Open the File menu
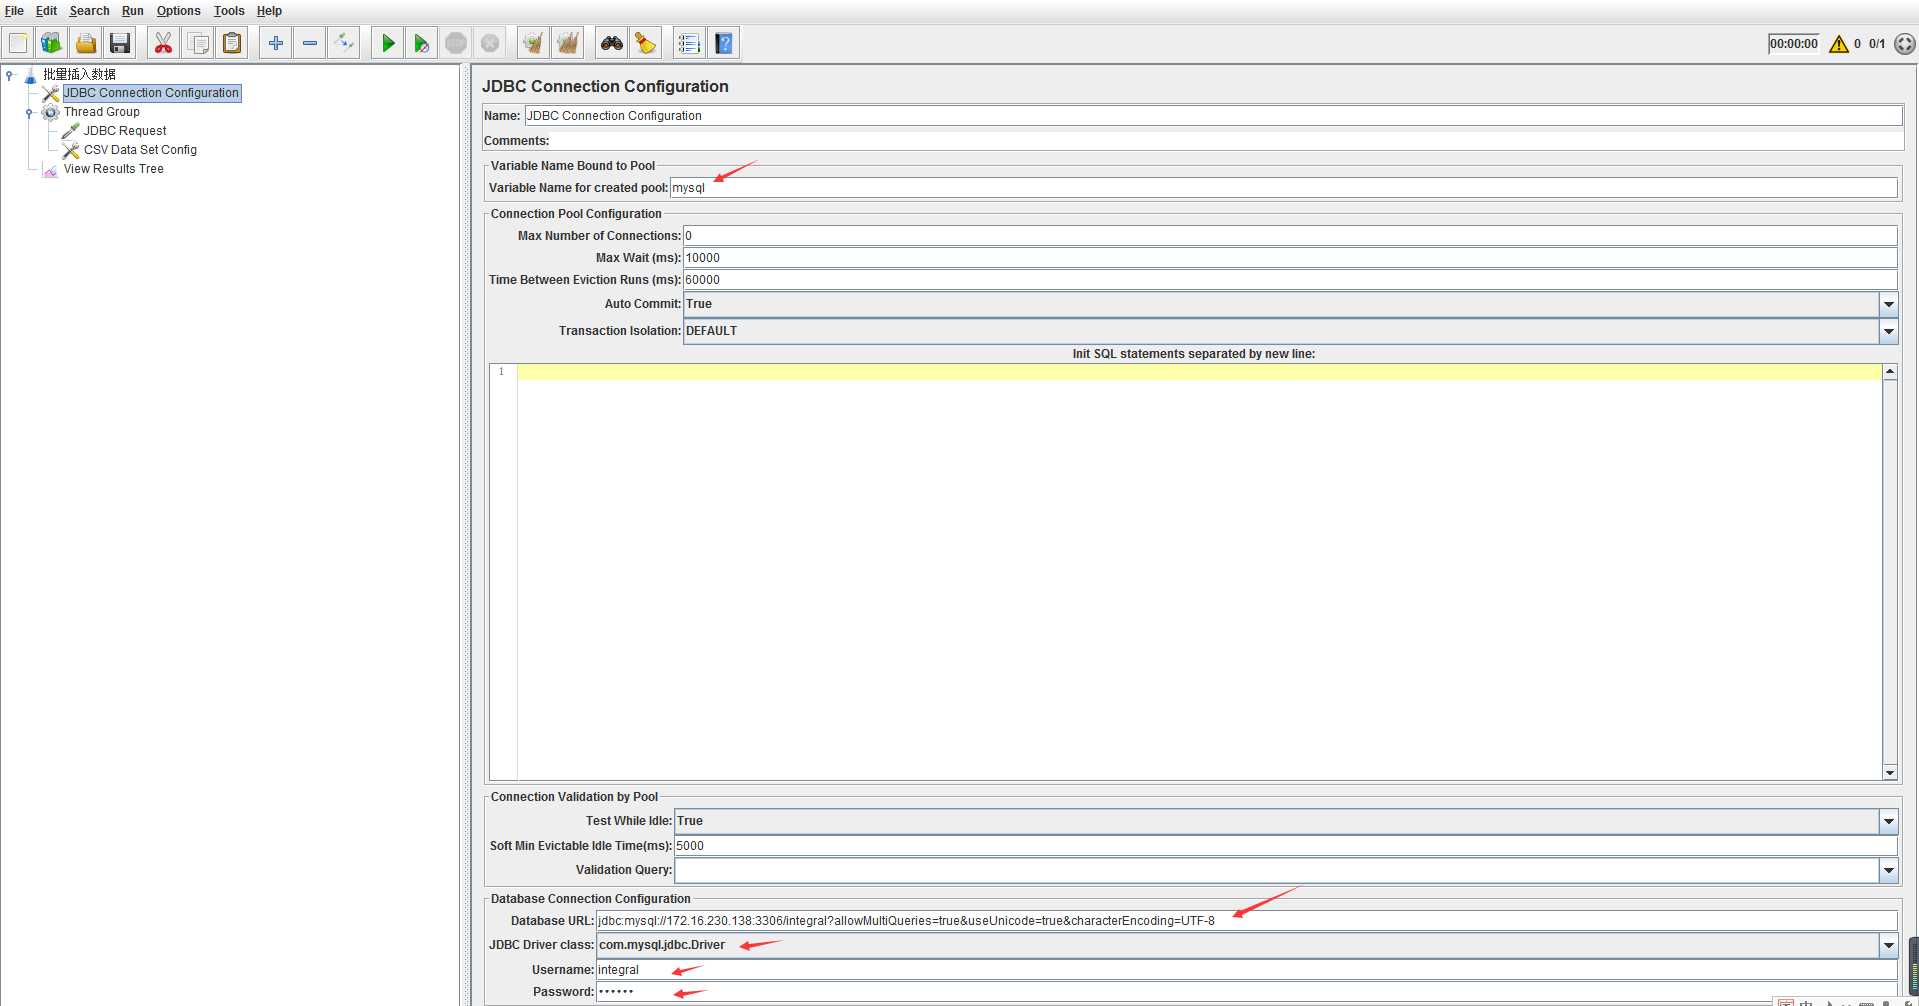 (14, 11)
